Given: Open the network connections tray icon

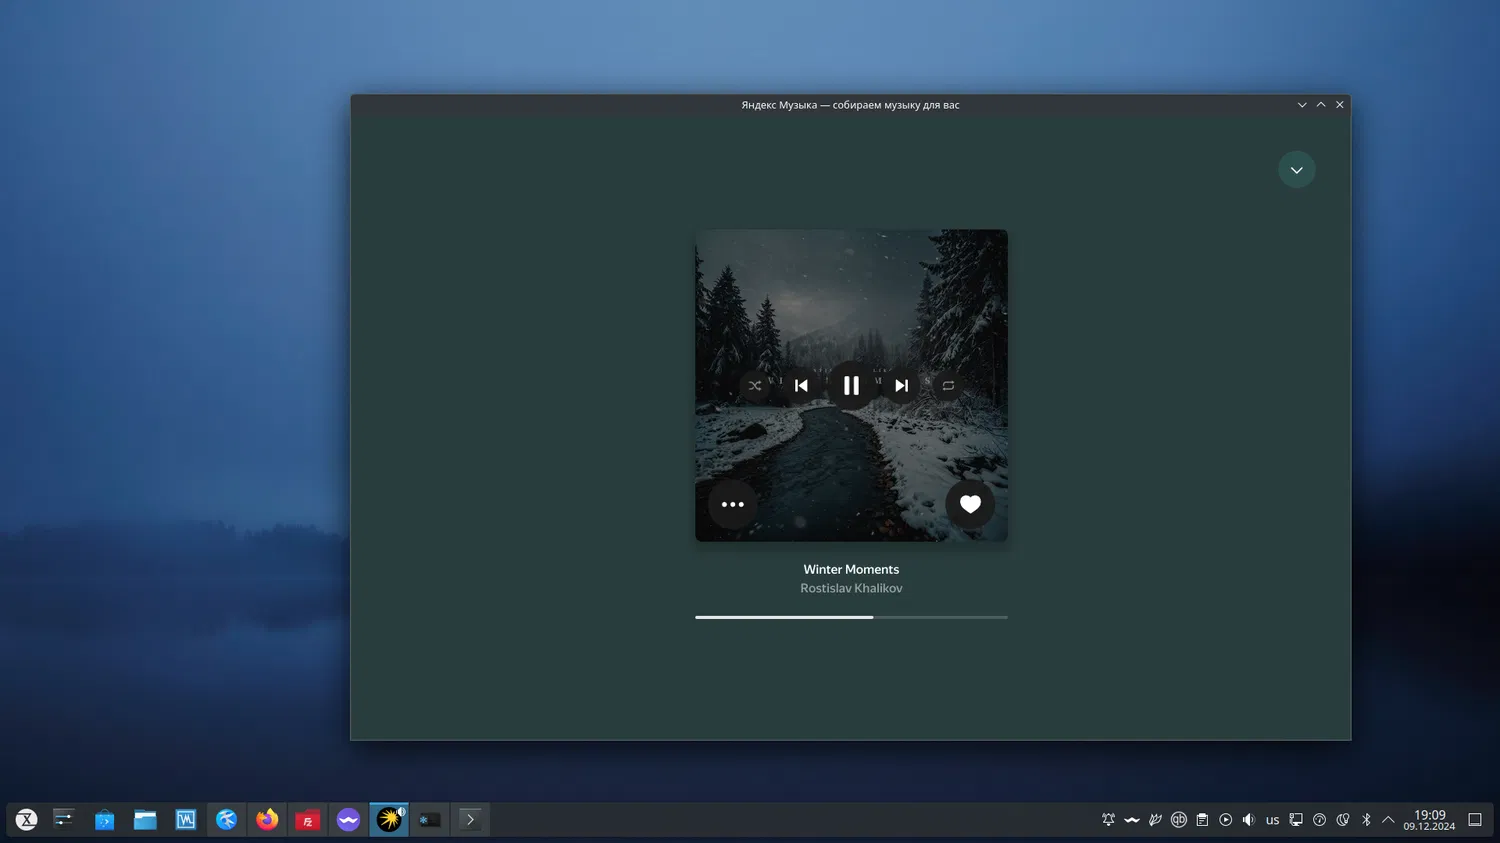Looking at the screenshot, I should (x=1296, y=820).
